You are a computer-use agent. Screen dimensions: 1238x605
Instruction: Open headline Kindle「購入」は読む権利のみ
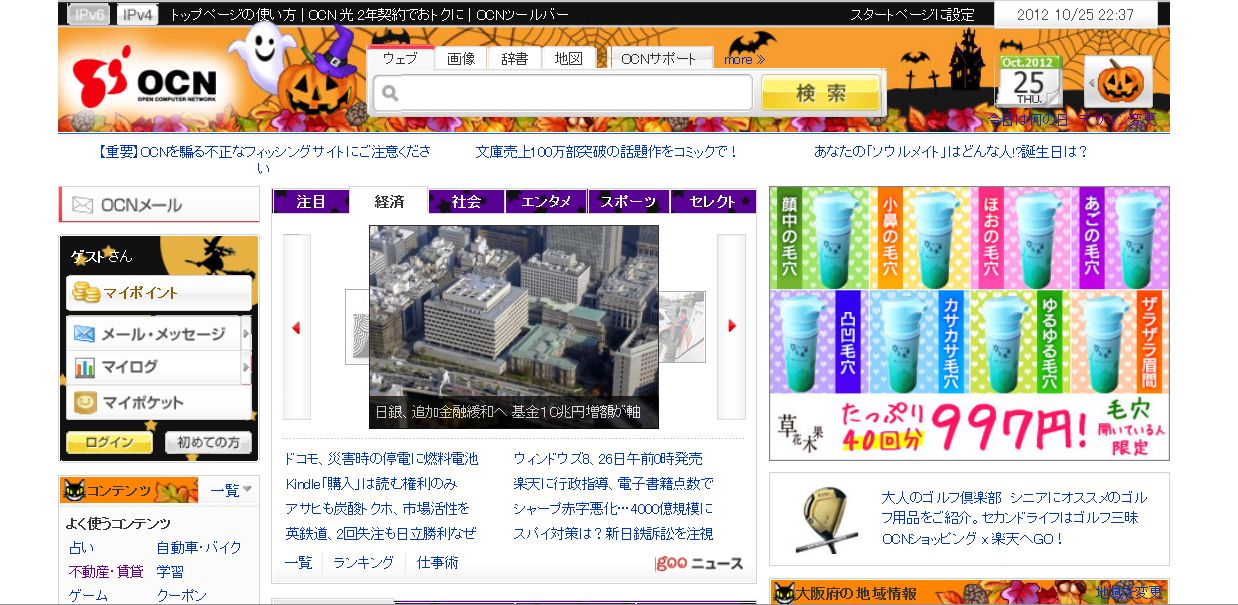(371, 484)
